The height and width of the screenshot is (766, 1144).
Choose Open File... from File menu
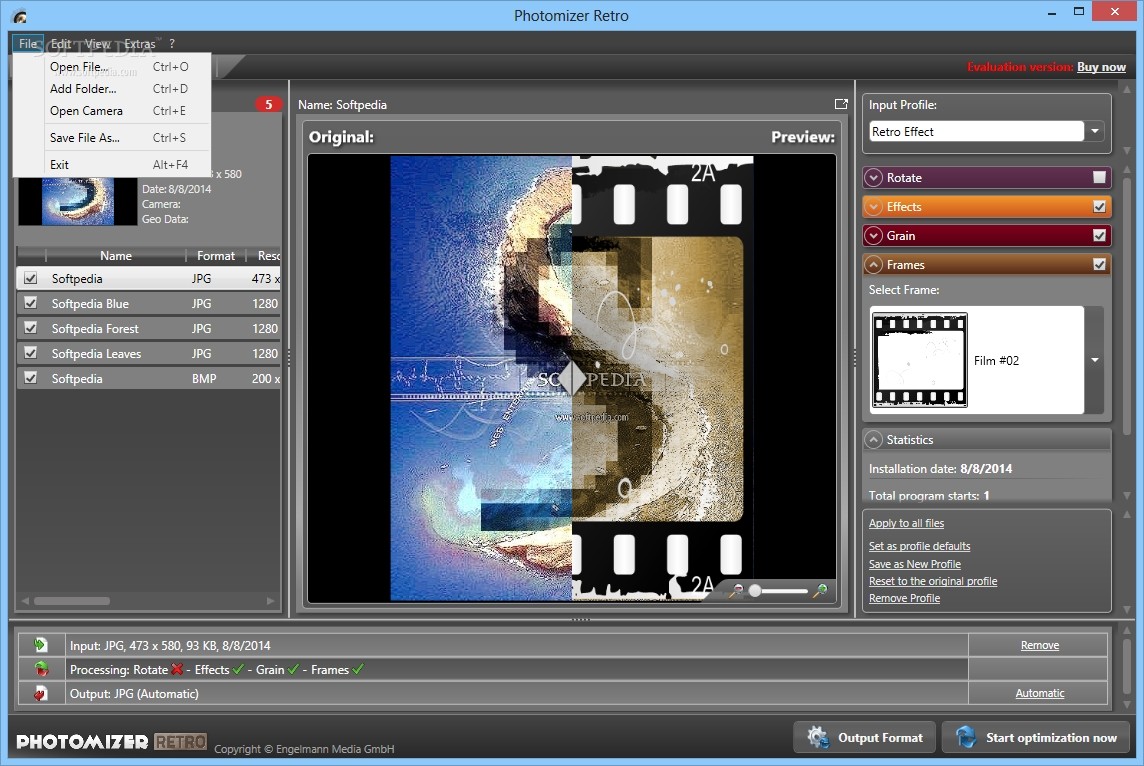click(x=112, y=66)
